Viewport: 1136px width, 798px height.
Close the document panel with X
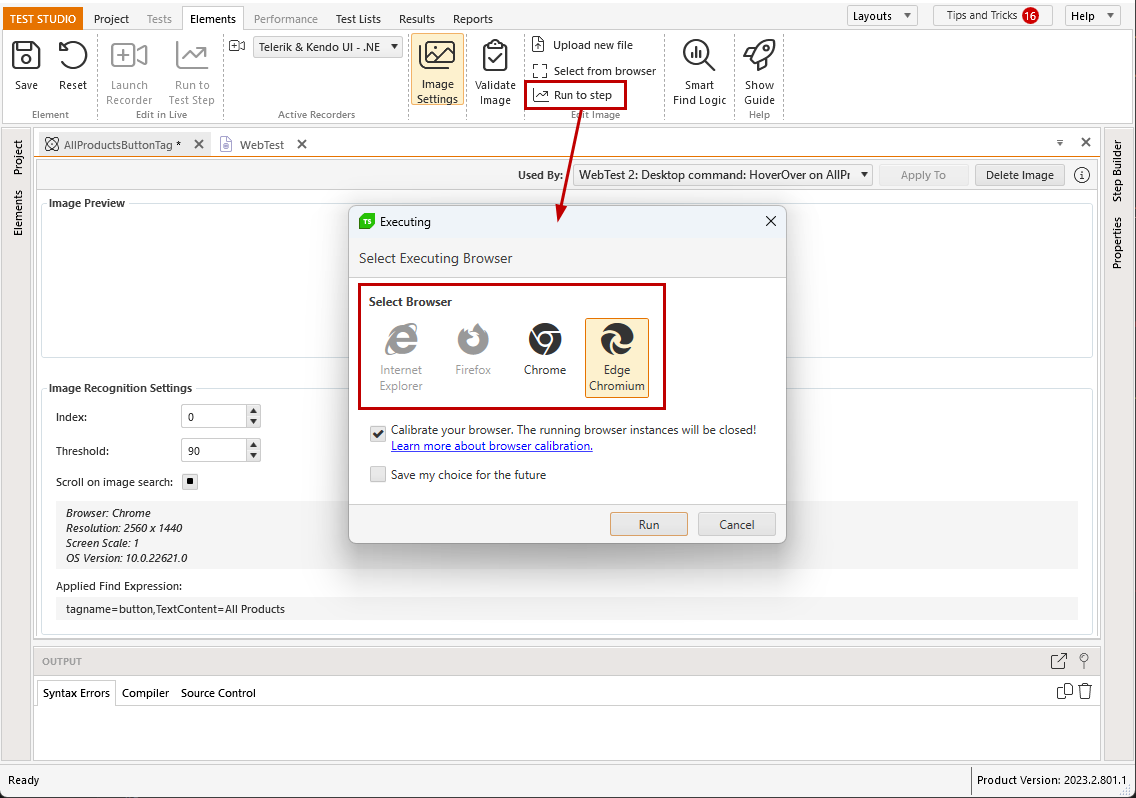(x=1085, y=142)
